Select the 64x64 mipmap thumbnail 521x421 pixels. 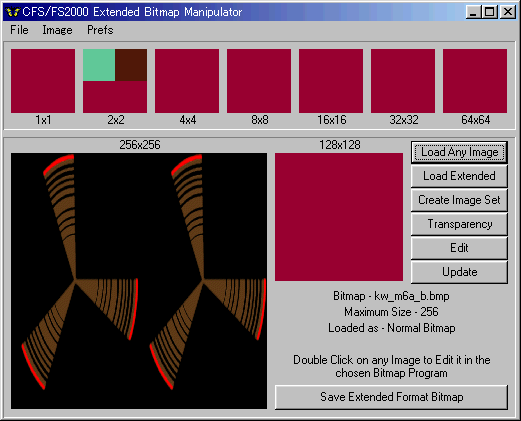(x=475, y=81)
